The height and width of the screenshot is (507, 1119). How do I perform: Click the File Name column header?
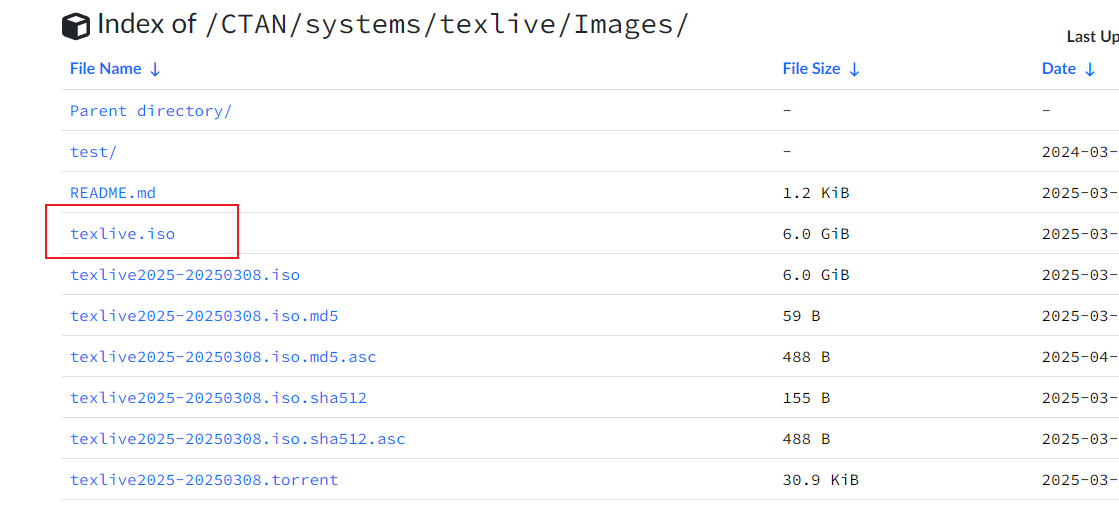click(x=105, y=69)
